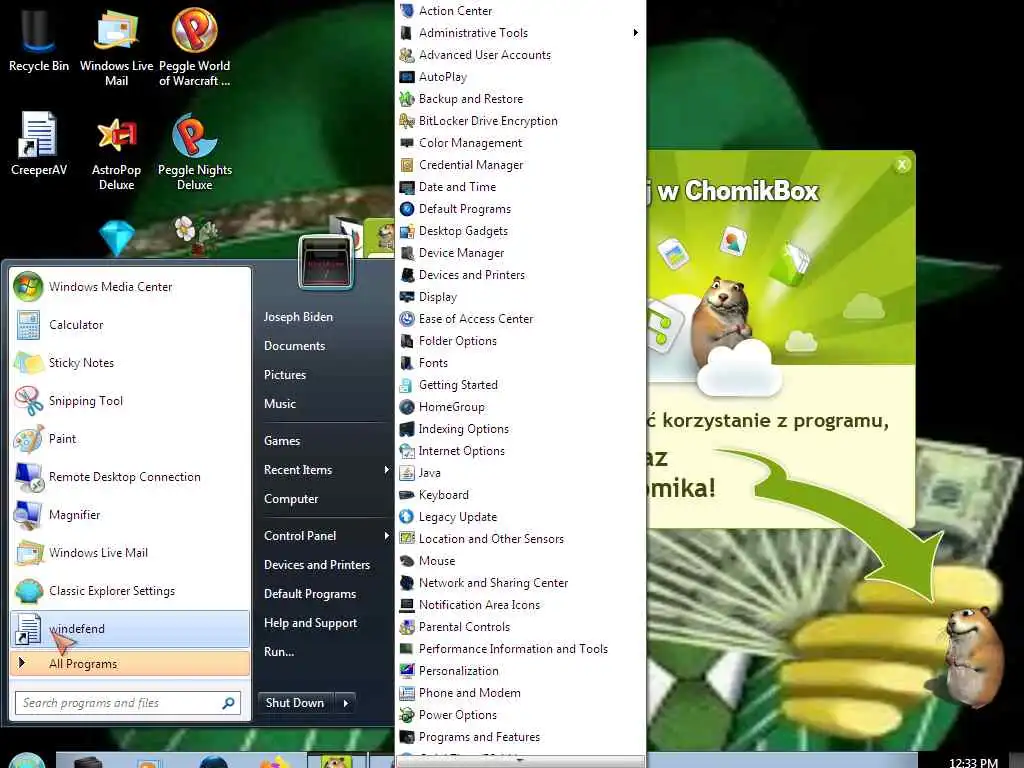The height and width of the screenshot is (768, 1024).
Task: Open Remote Desktop Connection icon
Action: click(x=28, y=477)
